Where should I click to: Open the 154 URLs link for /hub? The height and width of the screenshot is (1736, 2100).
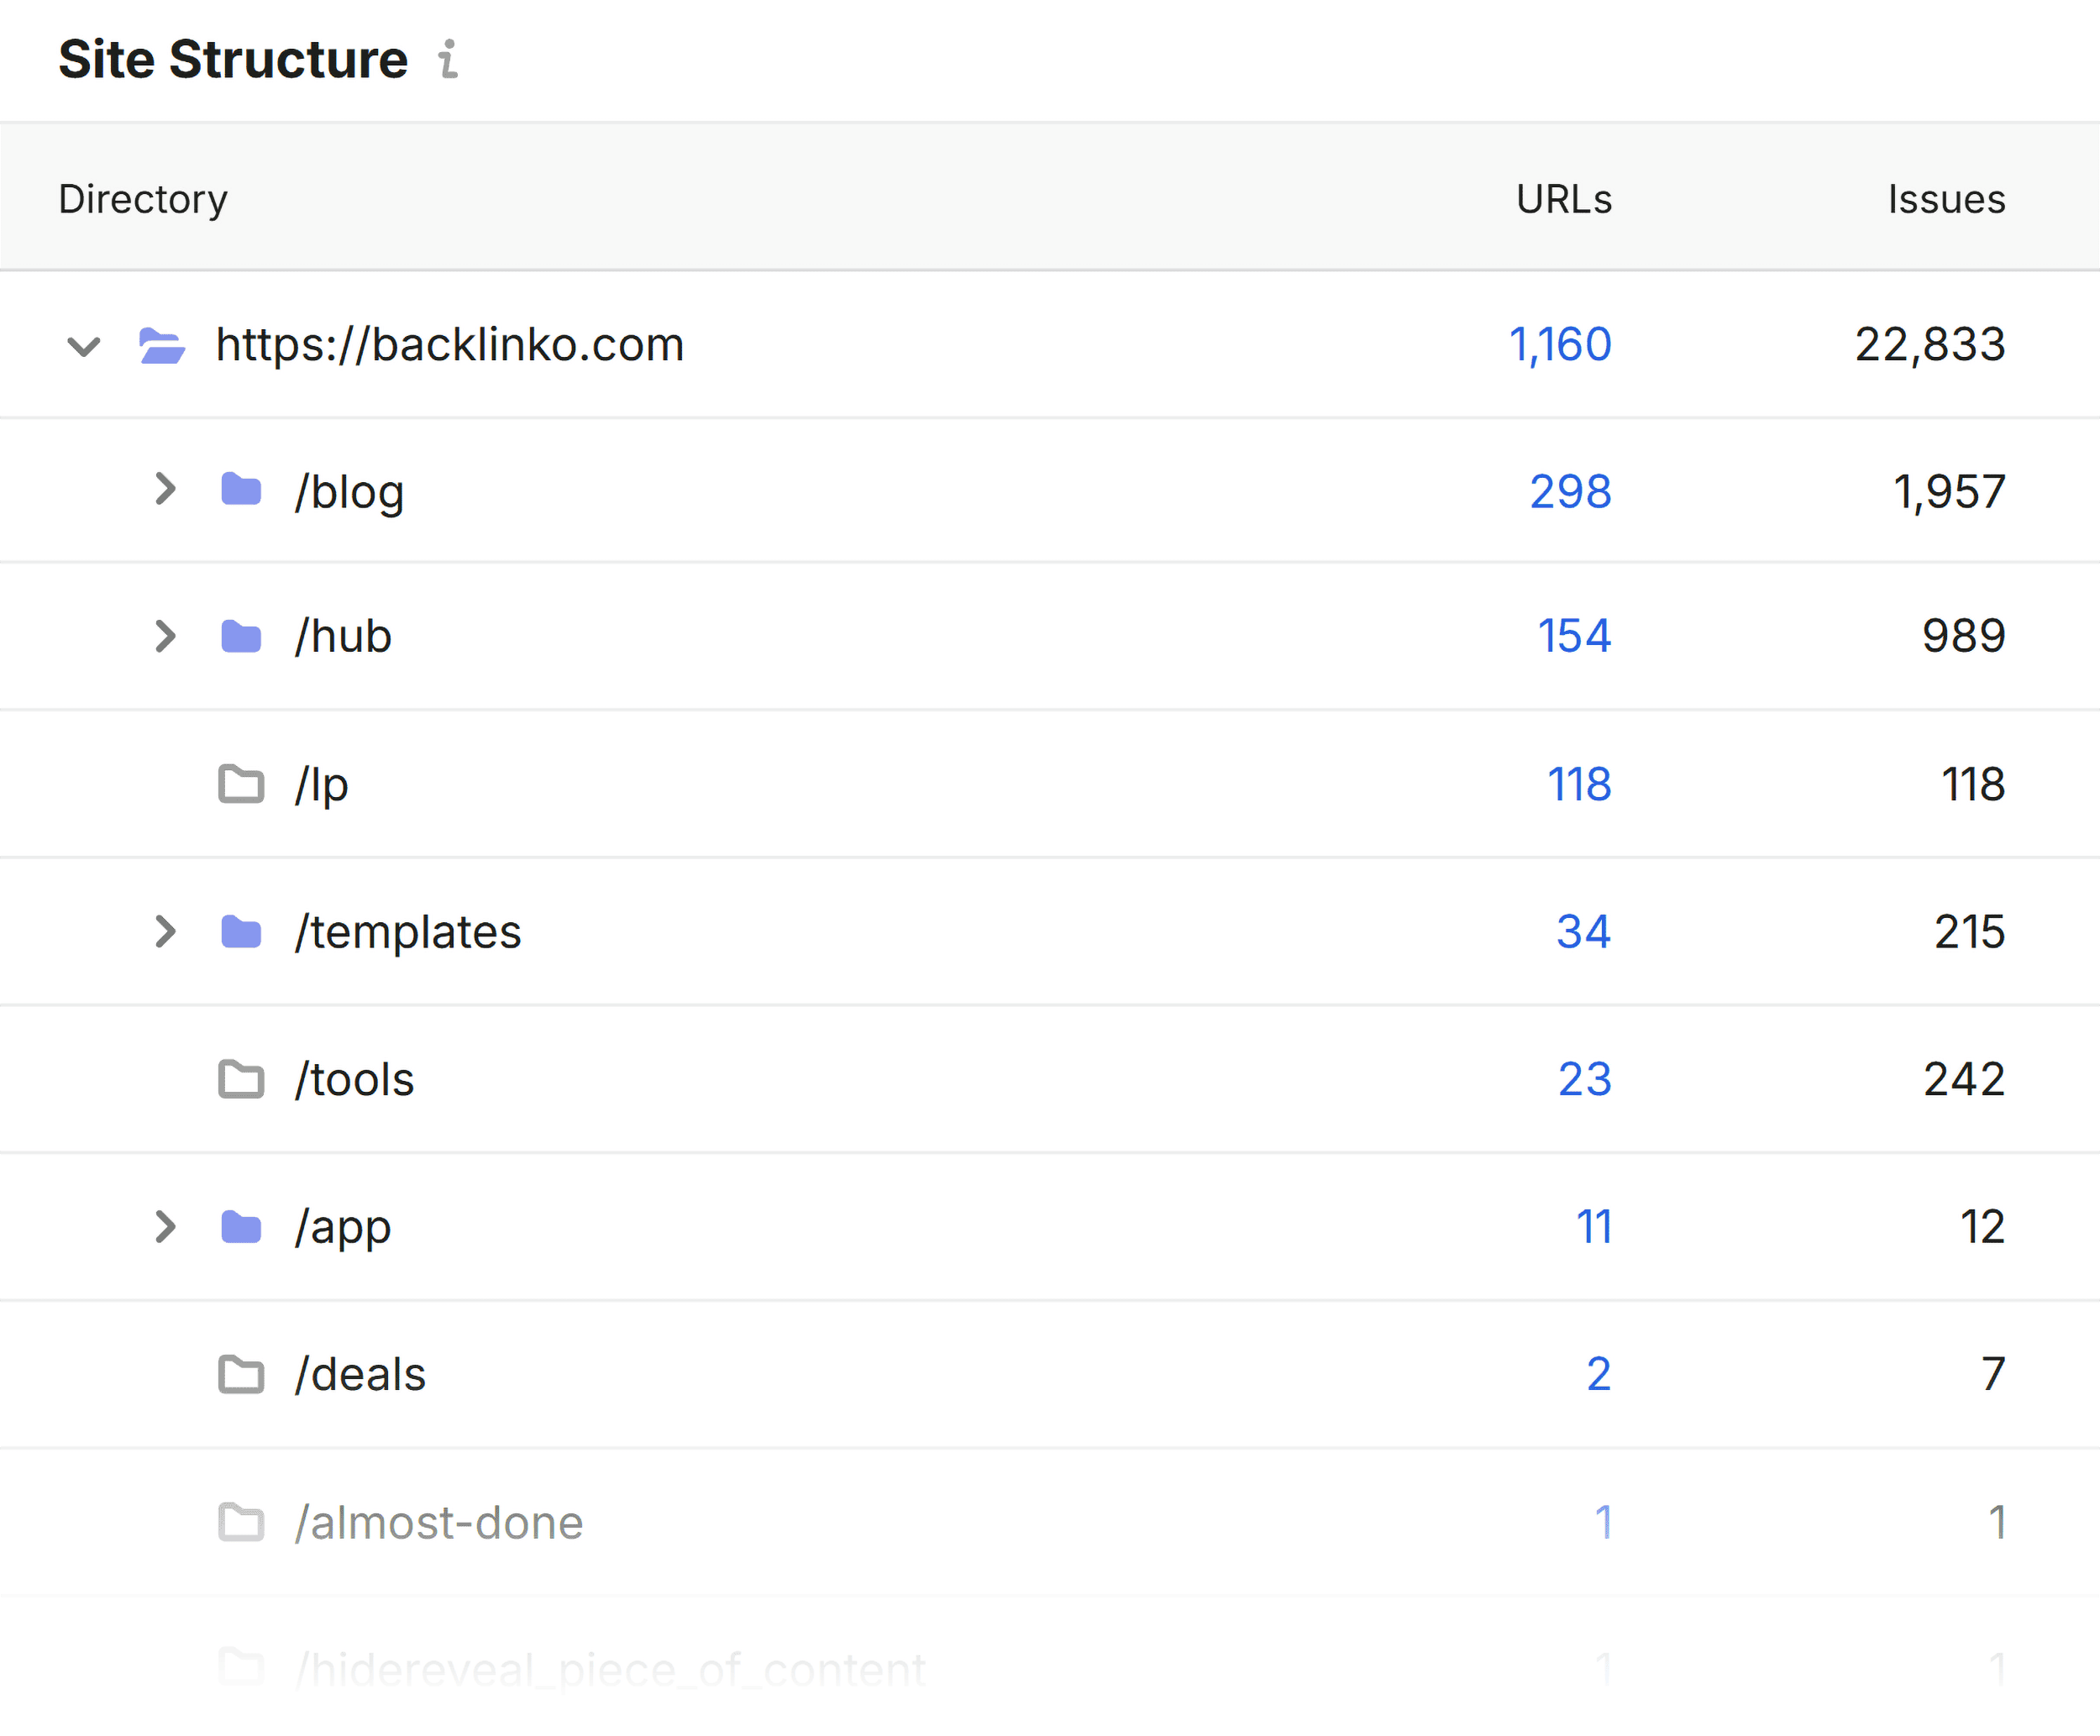point(1574,636)
